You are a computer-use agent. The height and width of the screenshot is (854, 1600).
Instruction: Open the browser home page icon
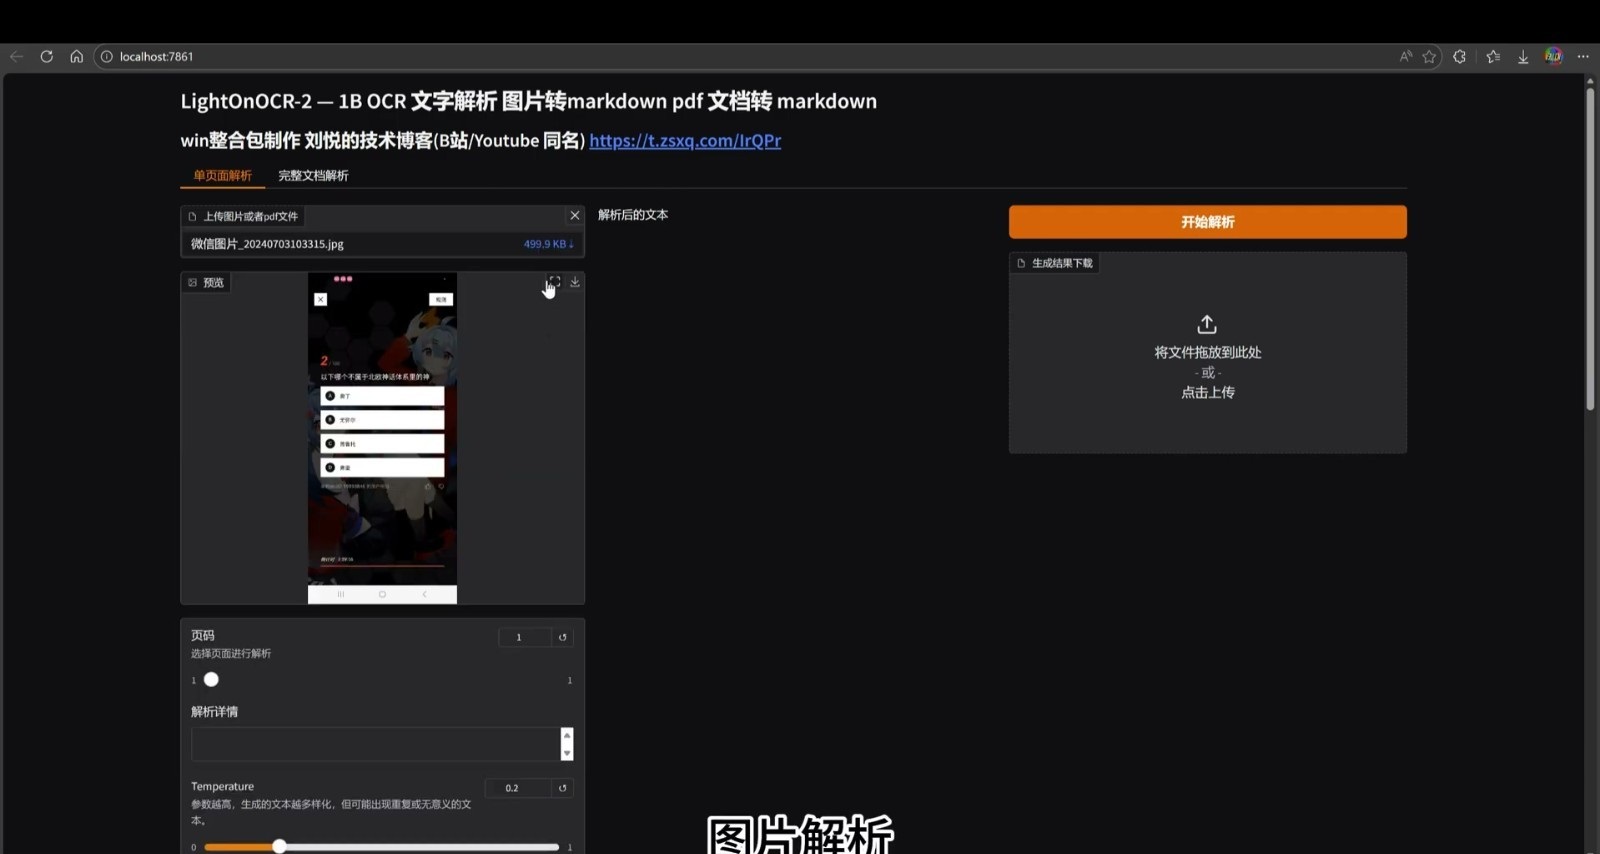76,57
